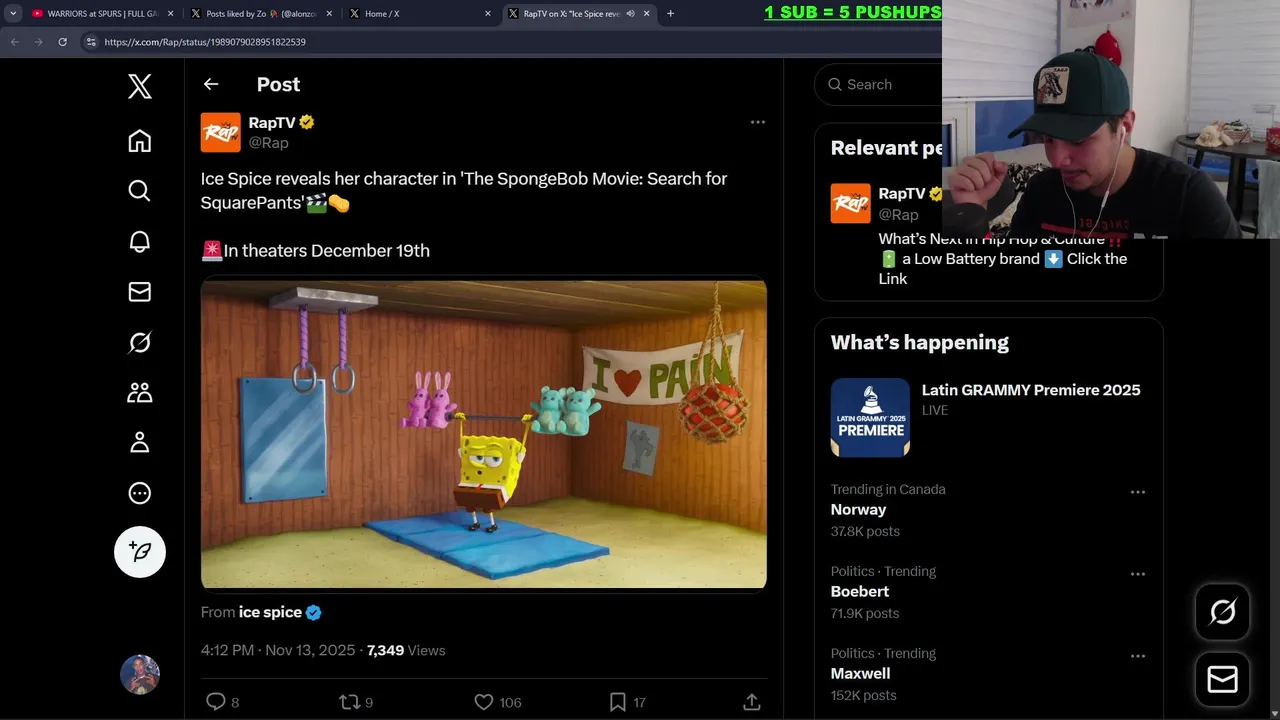Screen dimensions: 1280x720
Task: Open the post's three-dot more menu
Action: (758, 122)
